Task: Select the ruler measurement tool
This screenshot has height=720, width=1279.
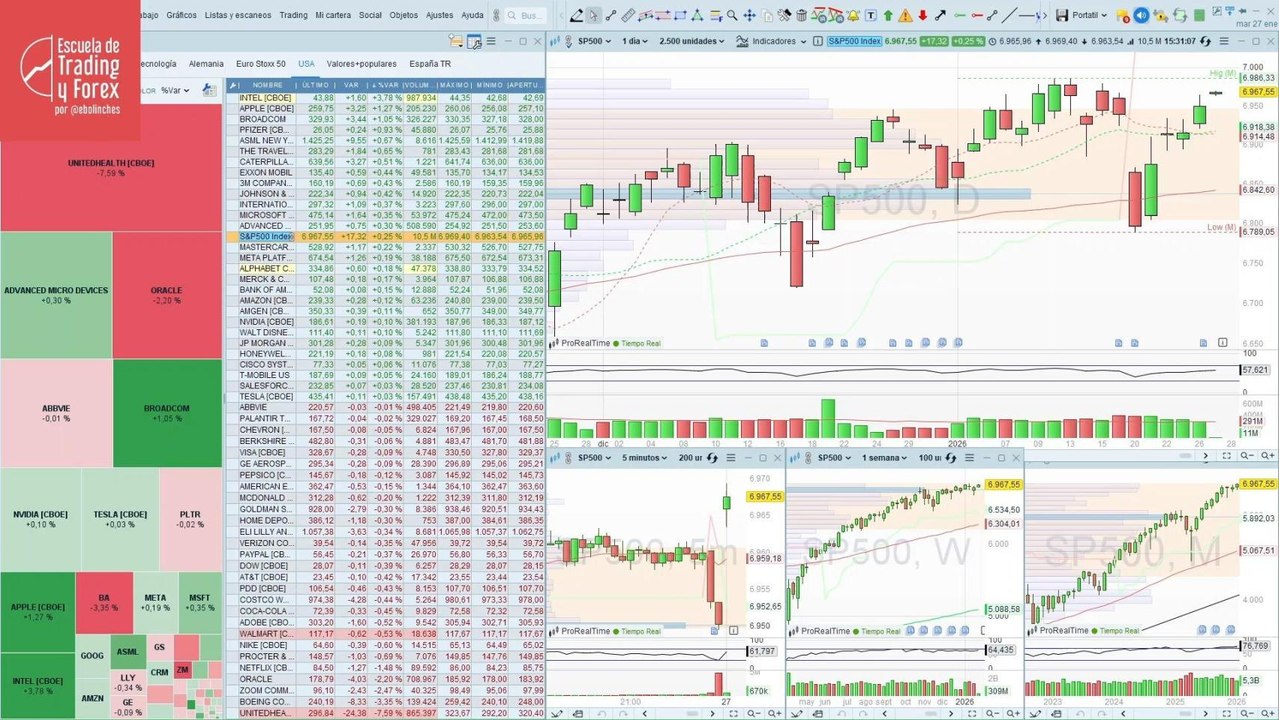Action: 628,15
